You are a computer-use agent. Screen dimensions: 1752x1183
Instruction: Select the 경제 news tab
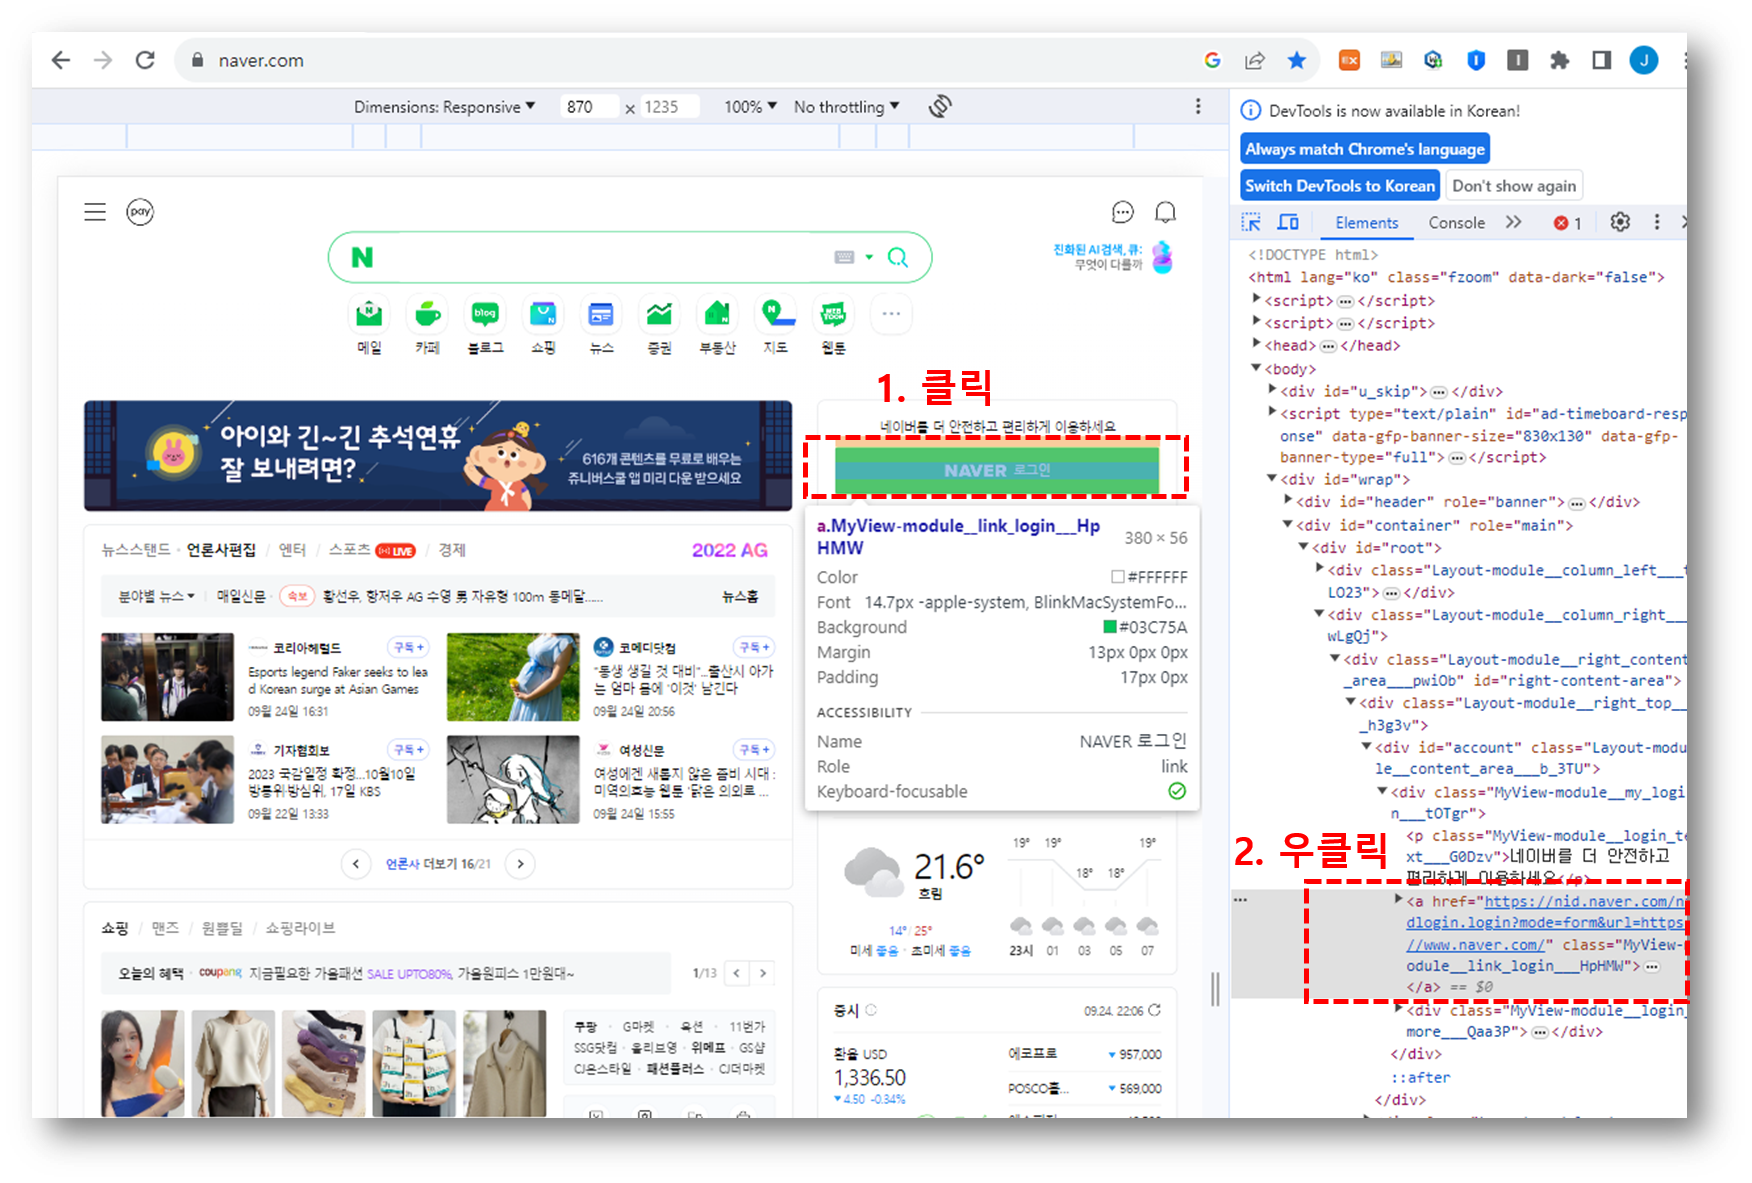point(452,550)
